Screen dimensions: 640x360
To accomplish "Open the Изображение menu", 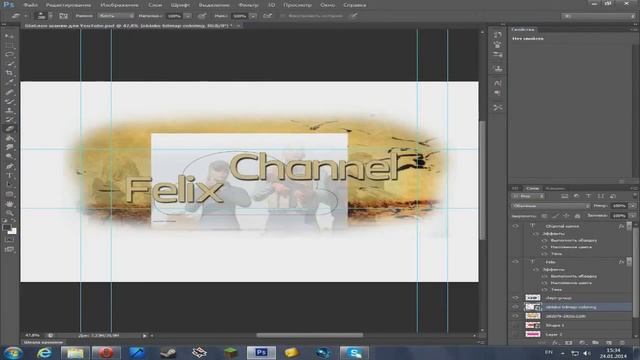I will click(x=119, y=5).
